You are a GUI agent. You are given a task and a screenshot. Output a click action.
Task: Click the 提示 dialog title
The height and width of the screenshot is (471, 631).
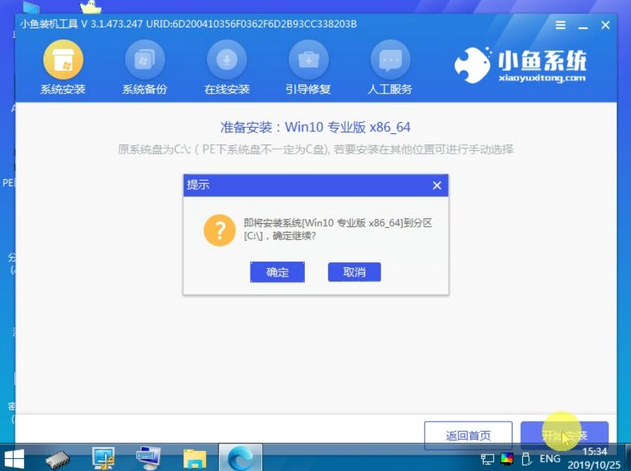coord(198,185)
